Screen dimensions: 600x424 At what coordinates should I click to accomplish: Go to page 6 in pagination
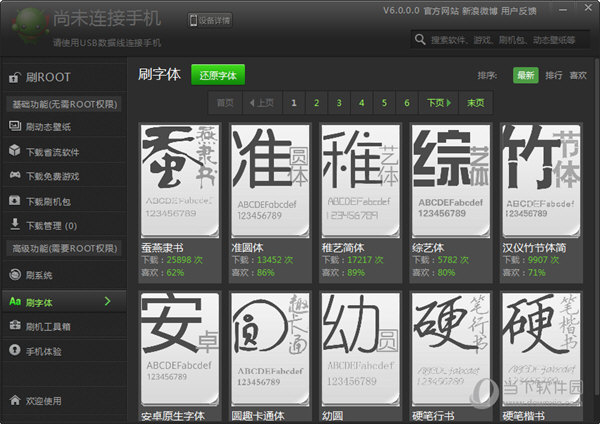(407, 103)
